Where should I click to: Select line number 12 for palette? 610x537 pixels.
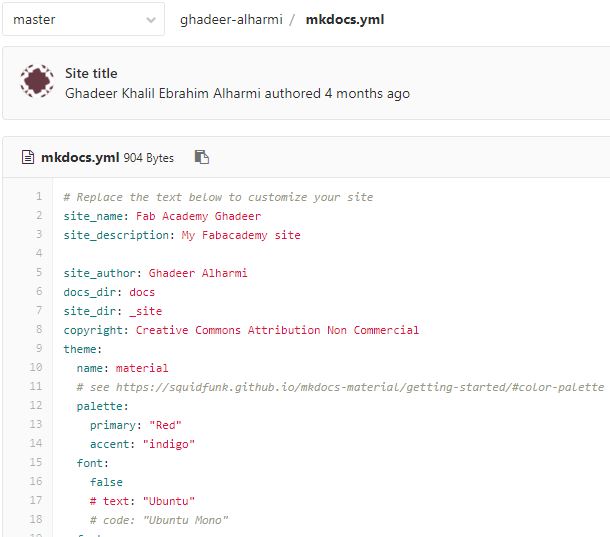point(36,406)
